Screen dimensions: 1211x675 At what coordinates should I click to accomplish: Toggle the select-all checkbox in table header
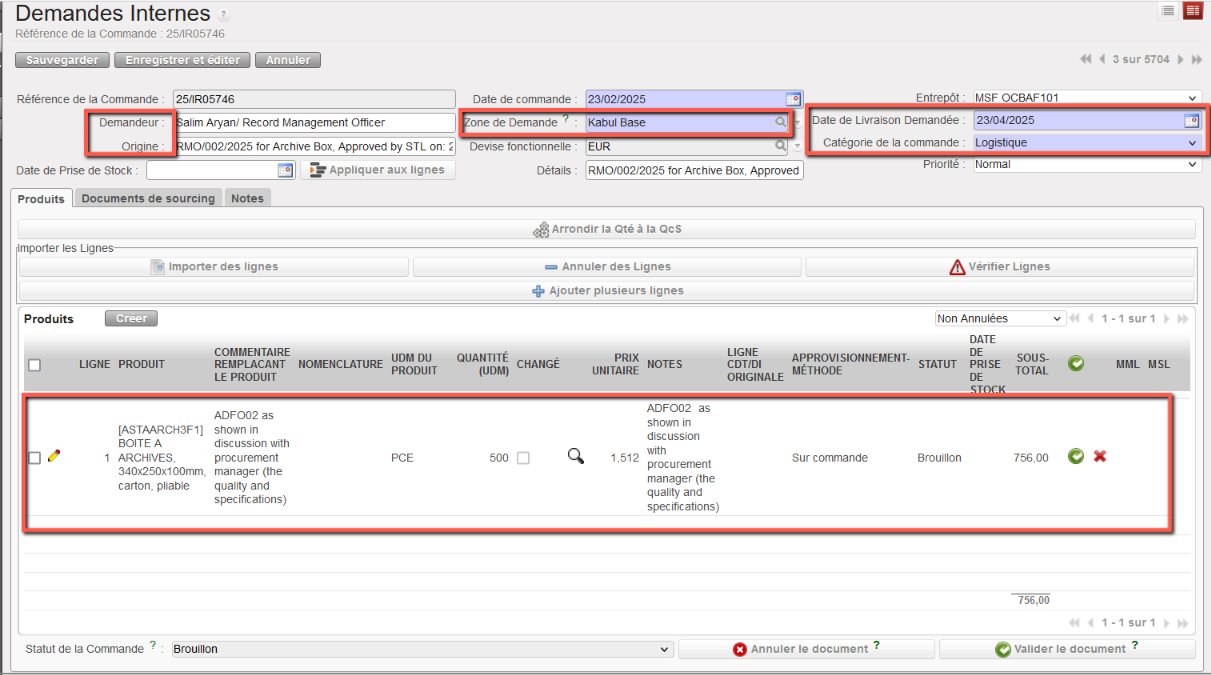tap(34, 365)
